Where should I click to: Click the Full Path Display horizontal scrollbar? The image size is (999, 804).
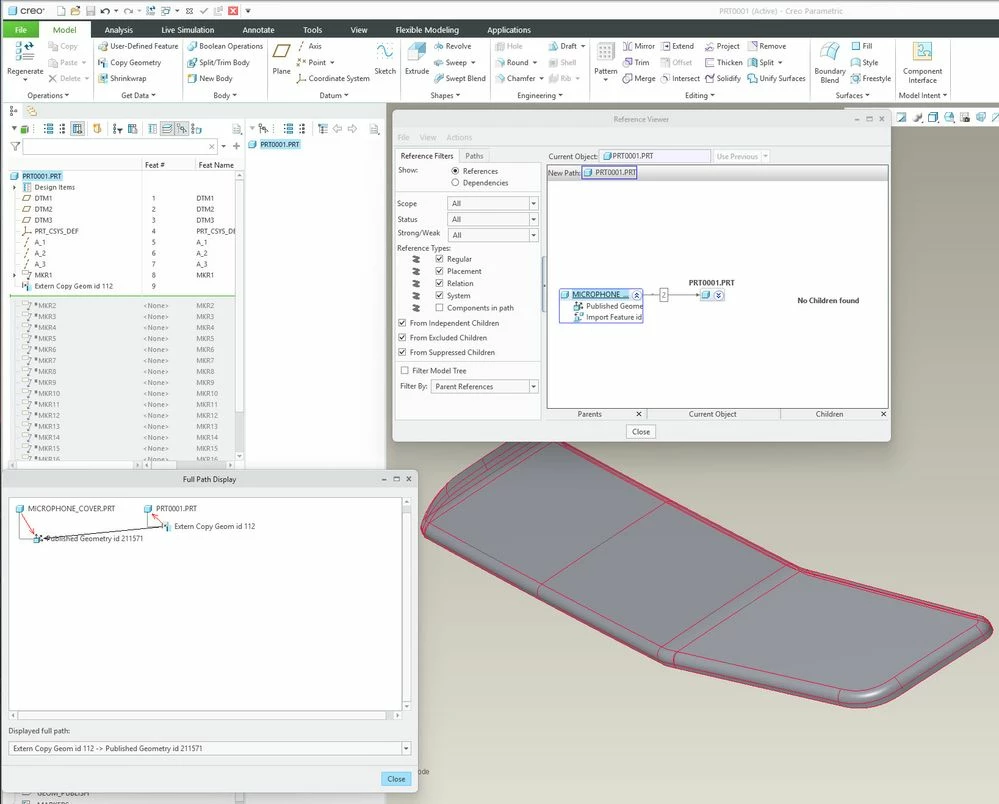click(205, 715)
